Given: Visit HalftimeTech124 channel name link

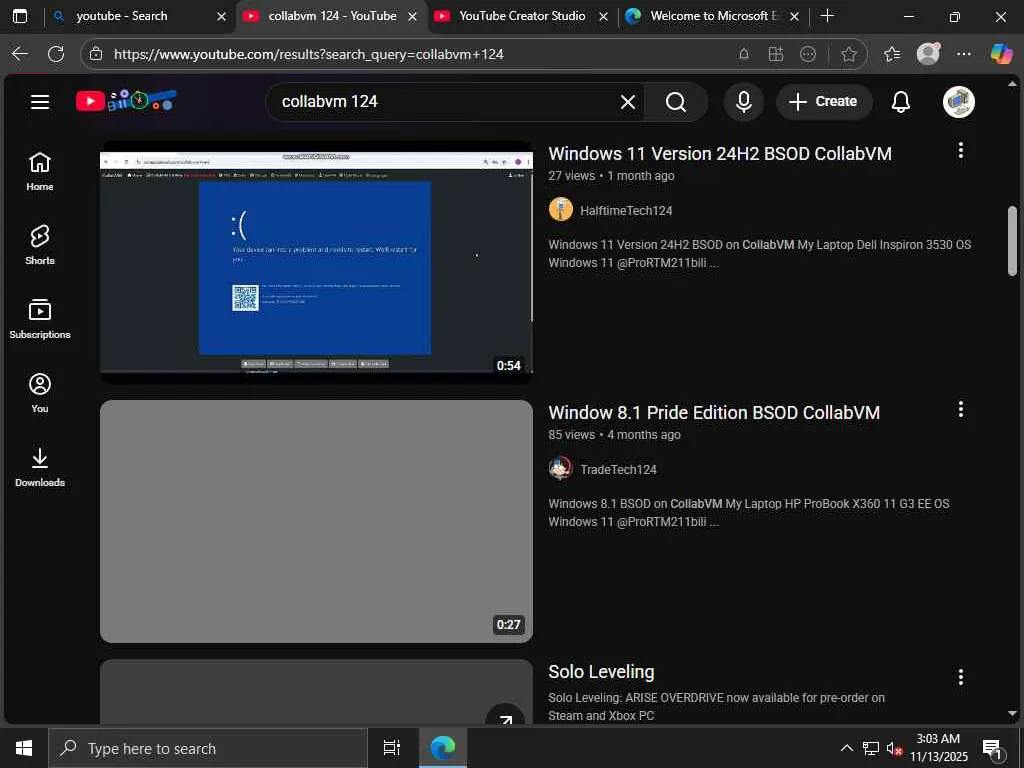Looking at the screenshot, I should pyautogui.click(x=626, y=210).
